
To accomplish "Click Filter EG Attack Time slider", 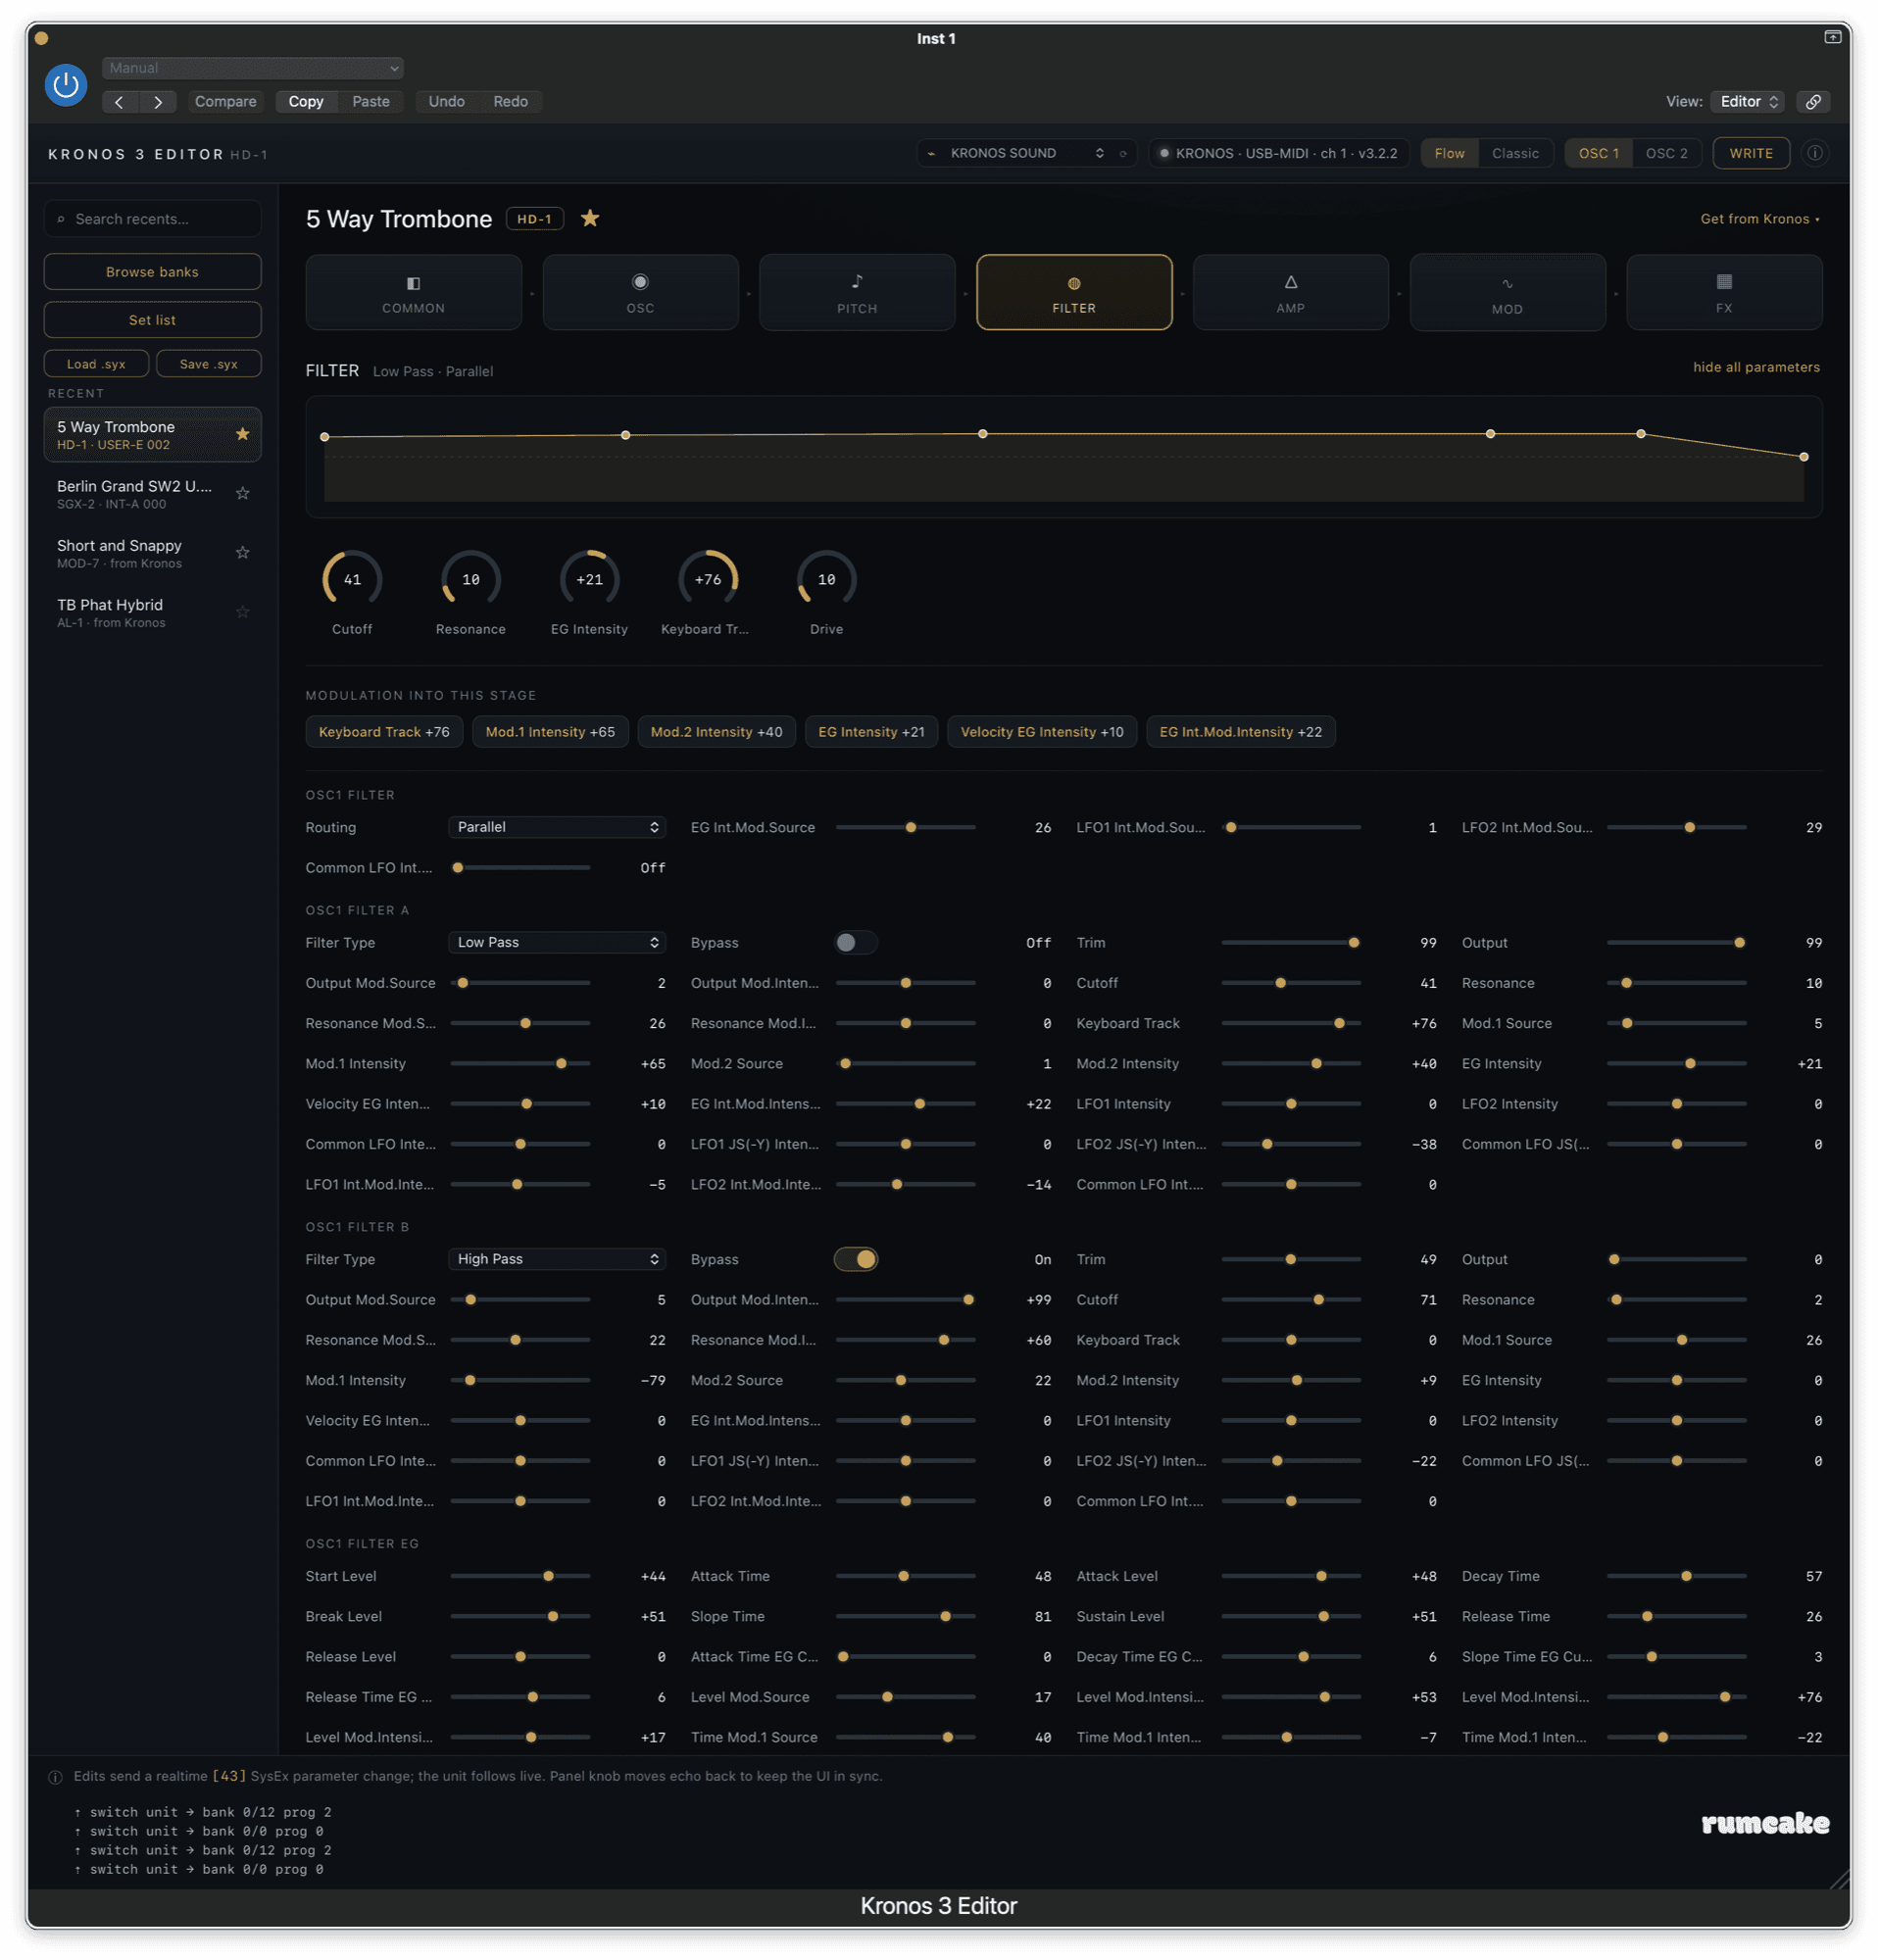I will coord(905,1576).
